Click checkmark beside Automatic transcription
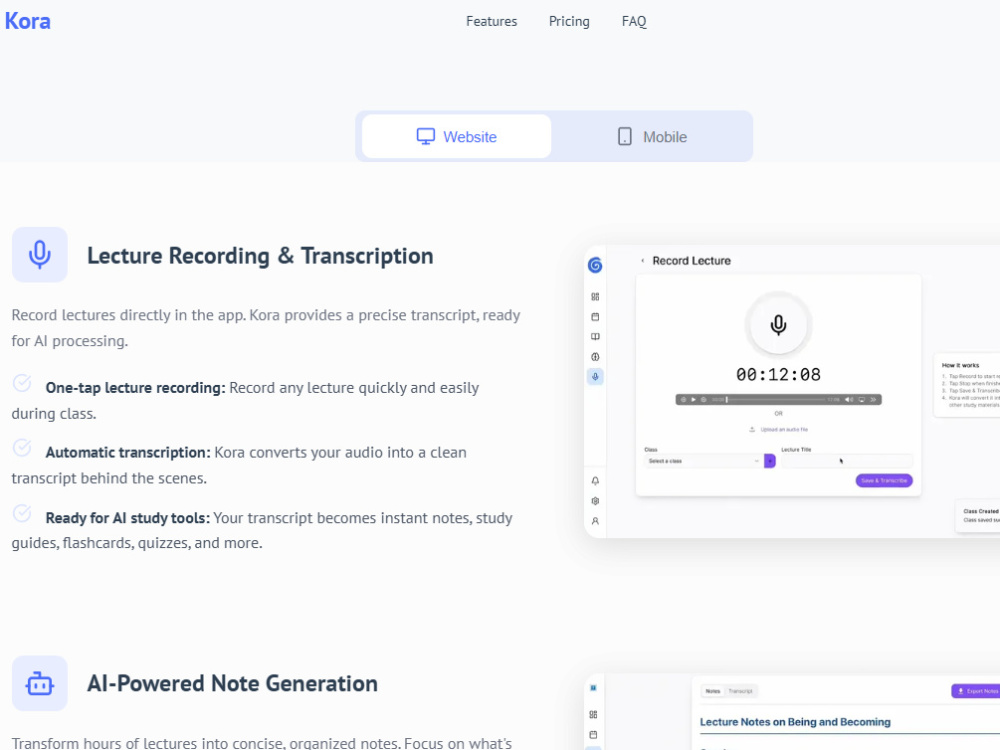Screen dimensions: 1000x750 [x=22, y=448]
